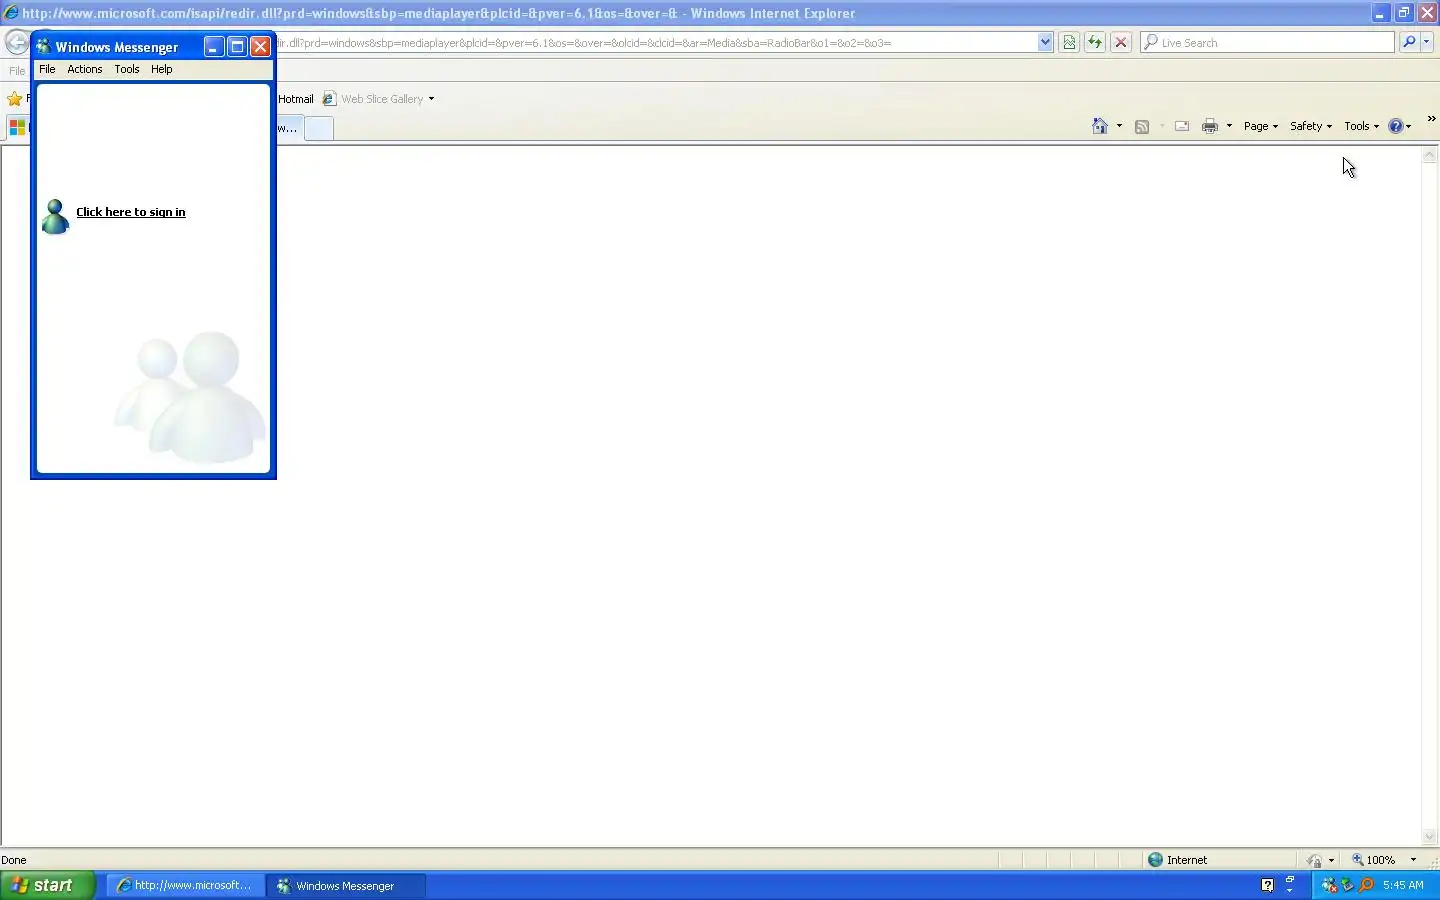Click the blue Help question mark icon

click(1396, 126)
